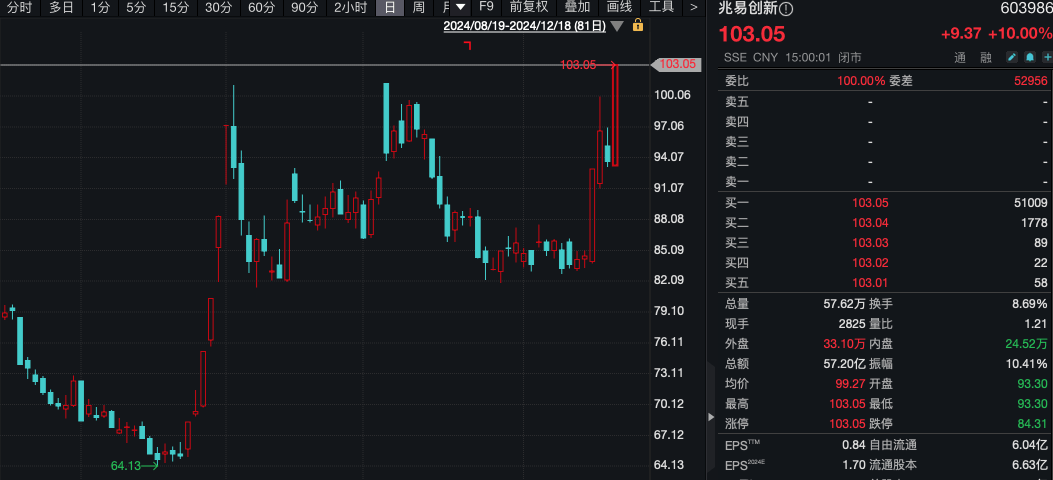Select the 15分 period tab
Viewport: 1053px width, 480px height.
(175, 8)
